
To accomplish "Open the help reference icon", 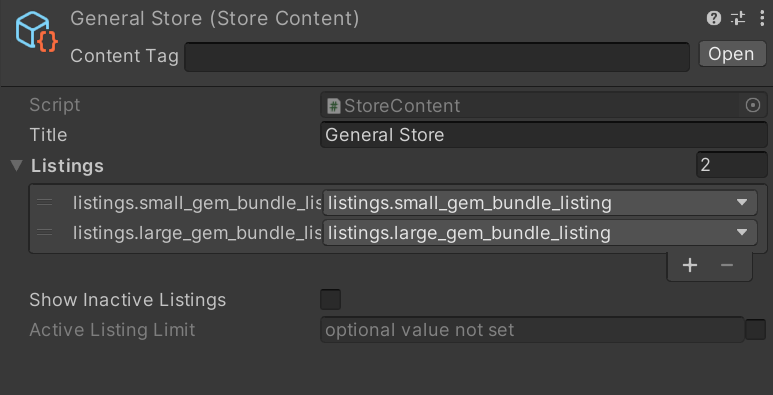I will pos(713,19).
